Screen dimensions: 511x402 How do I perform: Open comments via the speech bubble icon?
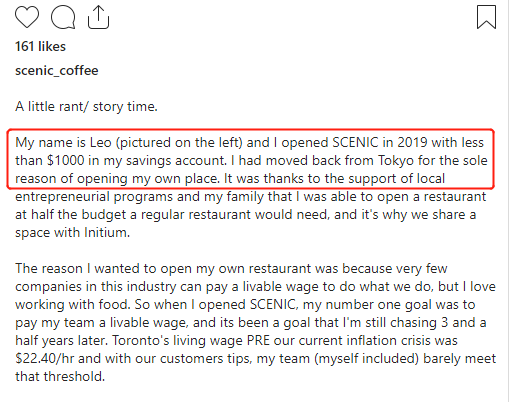tap(63, 17)
